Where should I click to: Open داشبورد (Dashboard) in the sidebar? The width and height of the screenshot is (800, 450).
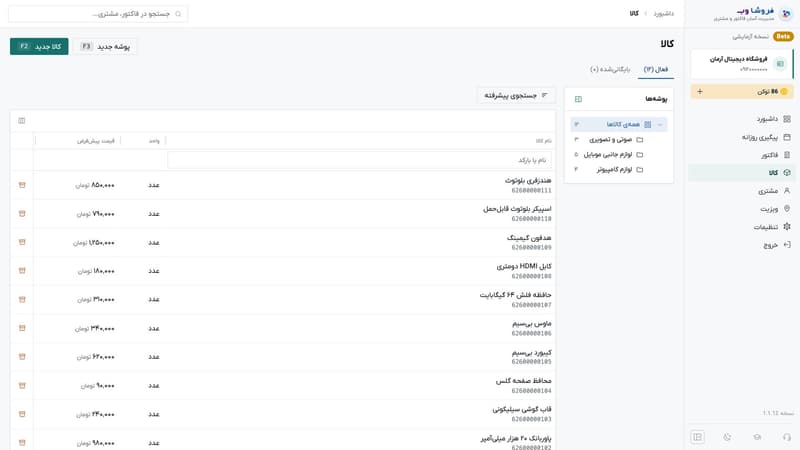741,119
